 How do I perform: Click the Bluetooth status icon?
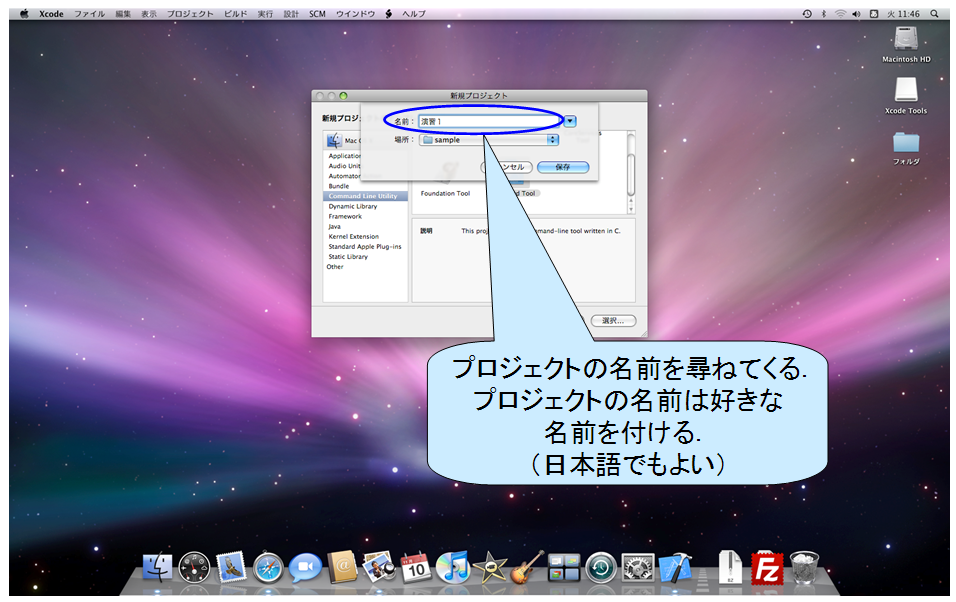[824, 13]
